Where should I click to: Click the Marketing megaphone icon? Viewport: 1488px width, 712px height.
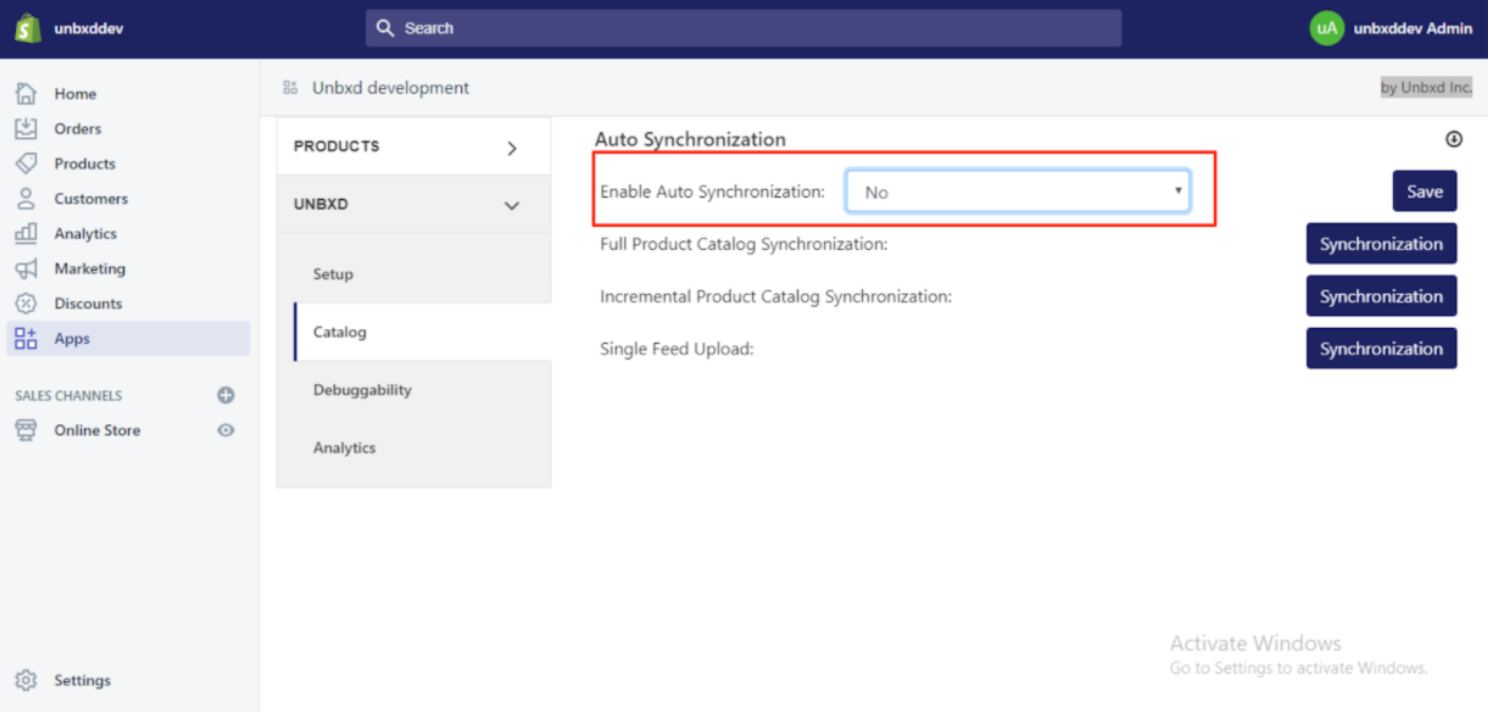[26, 269]
